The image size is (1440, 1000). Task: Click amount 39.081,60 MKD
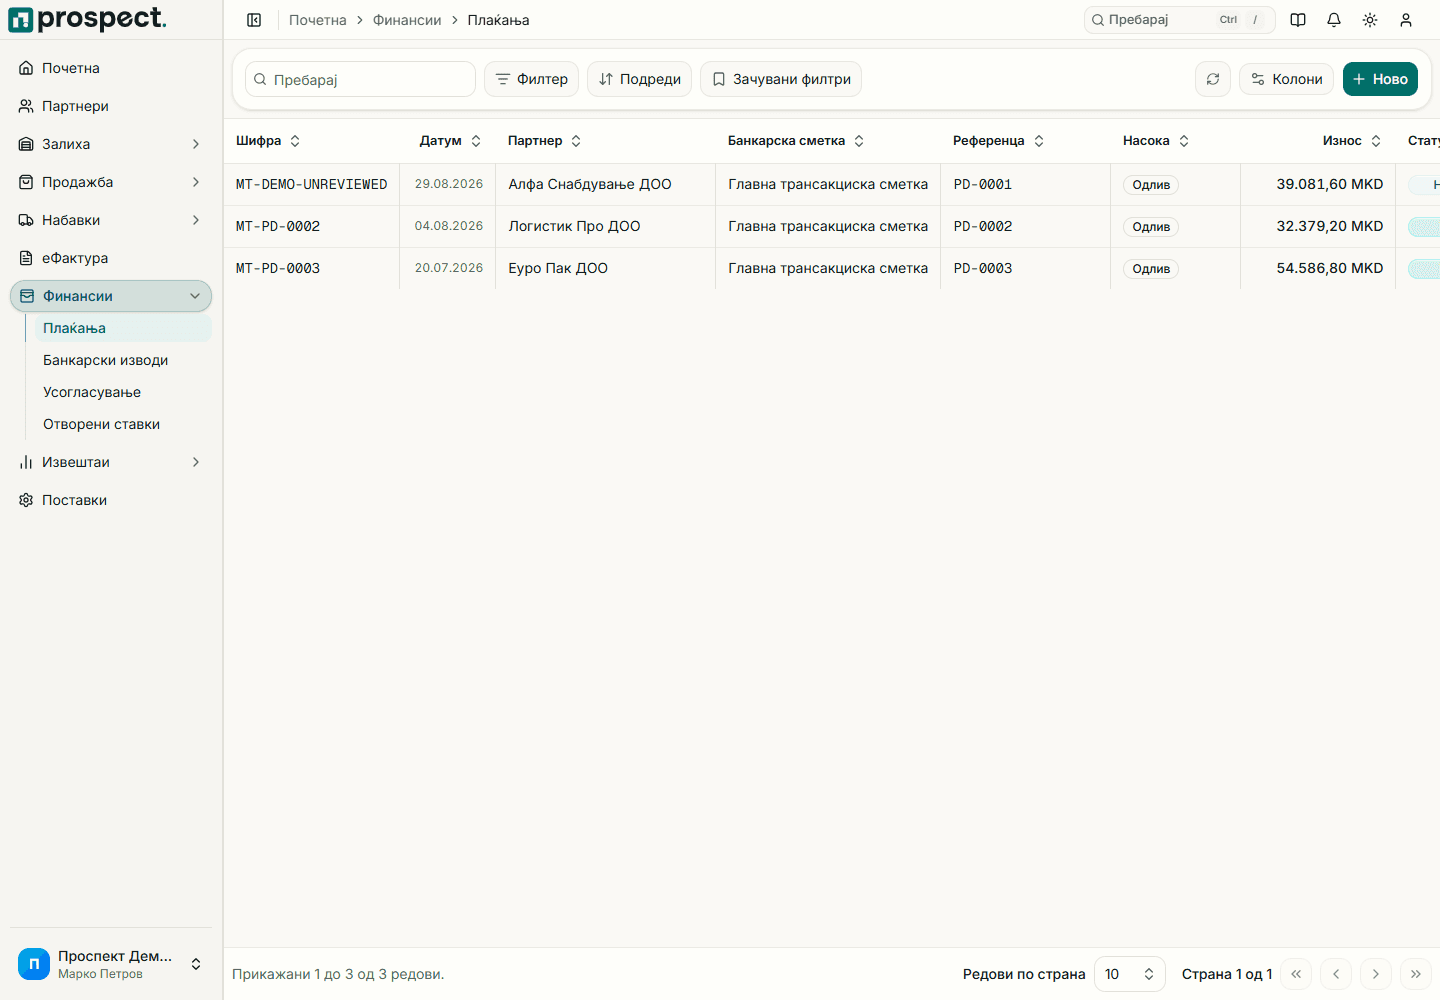(x=1330, y=184)
